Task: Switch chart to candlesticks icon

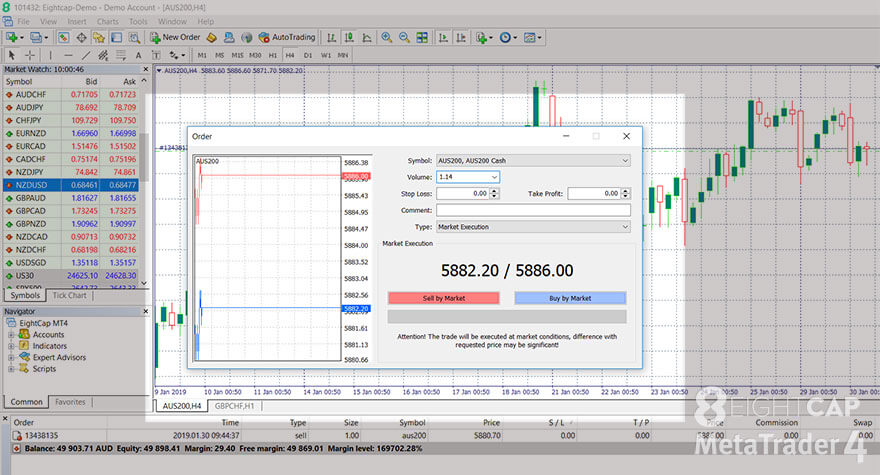Action: 349,38
